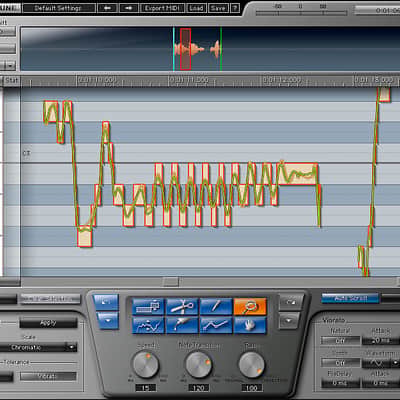Select the orange Zoom magnifier tool
400x400 pixels.
[x=250, y=307]
